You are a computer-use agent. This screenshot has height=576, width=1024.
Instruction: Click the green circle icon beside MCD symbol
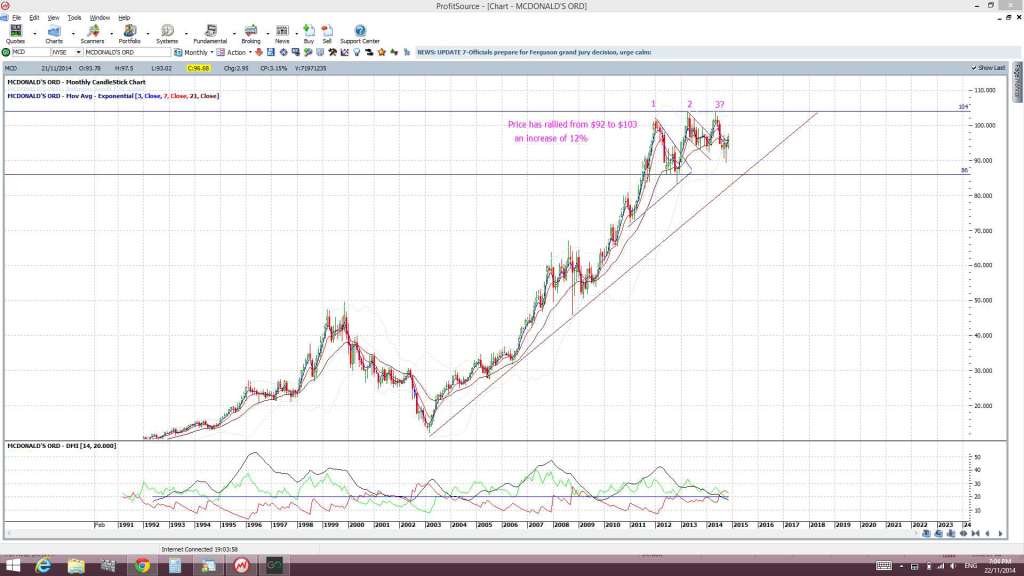(x=7, y=52)
